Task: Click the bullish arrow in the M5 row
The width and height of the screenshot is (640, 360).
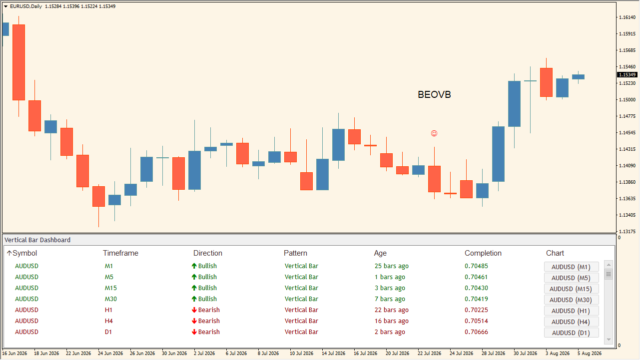Action: pos(194,277)
